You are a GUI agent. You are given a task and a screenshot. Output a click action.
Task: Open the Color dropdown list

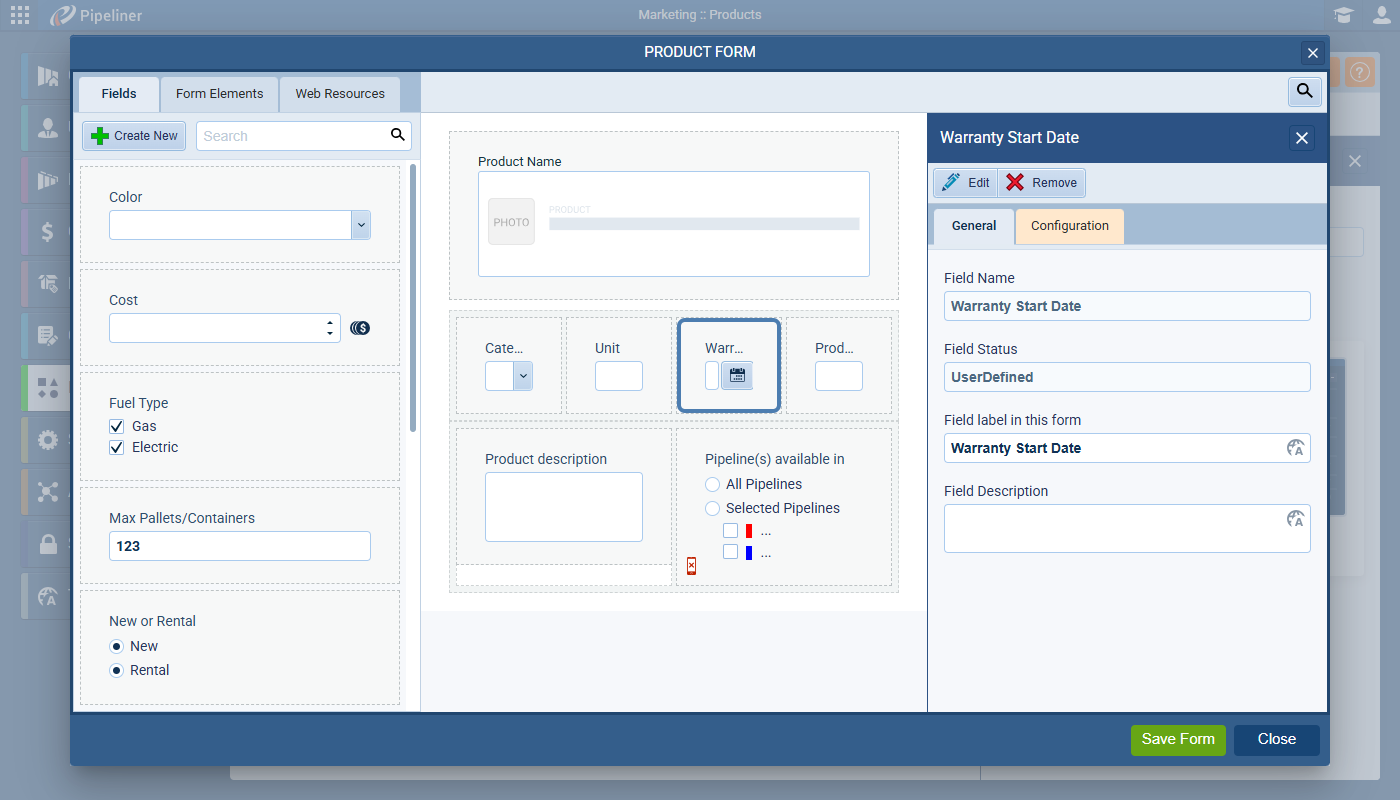[361, 225]
